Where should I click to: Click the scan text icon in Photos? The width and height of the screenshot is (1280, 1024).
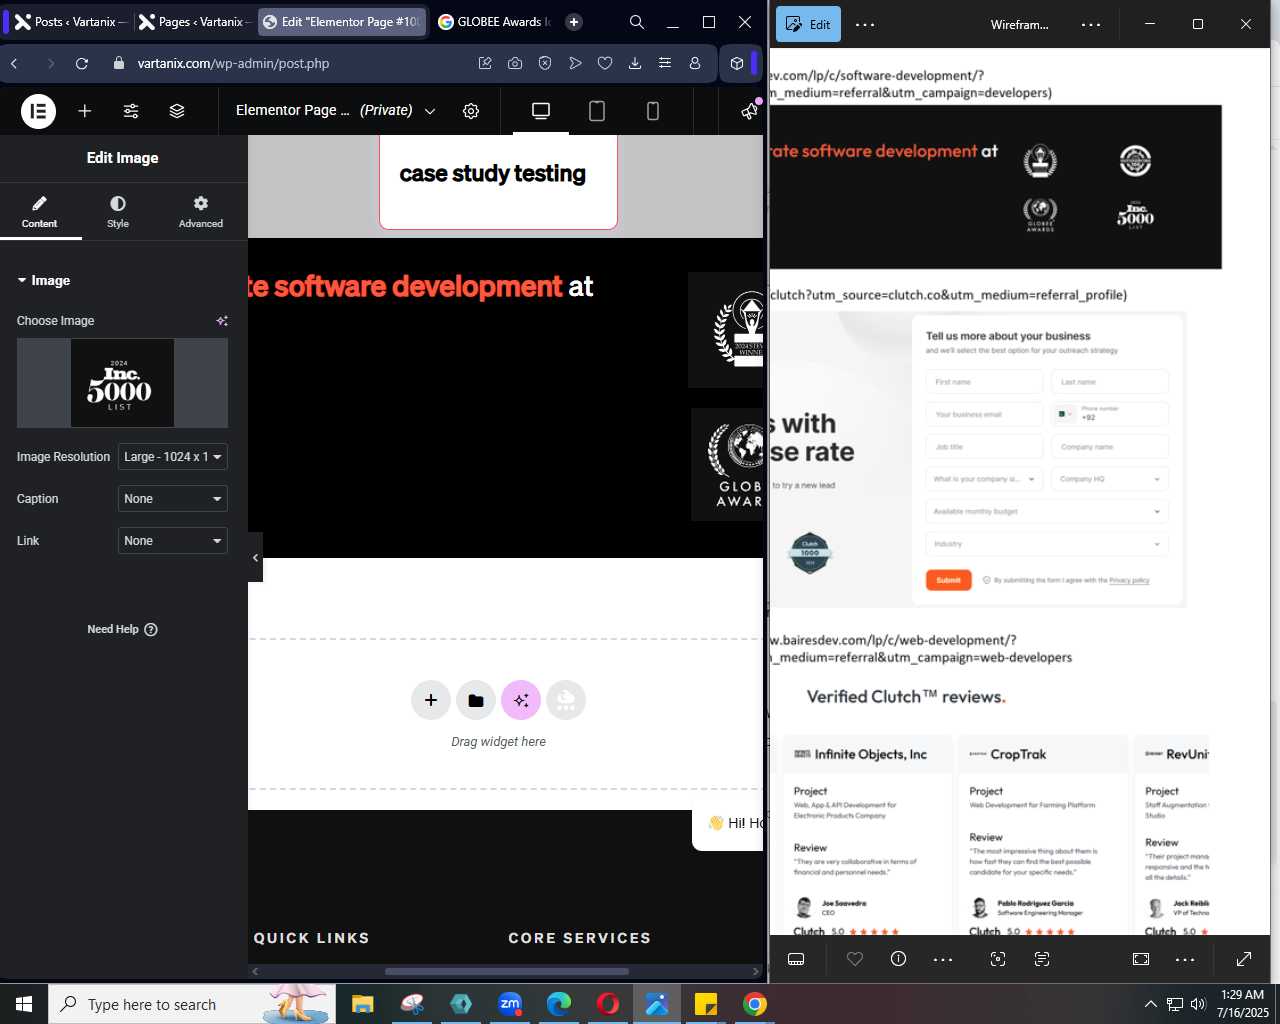tap(1042, 959)
